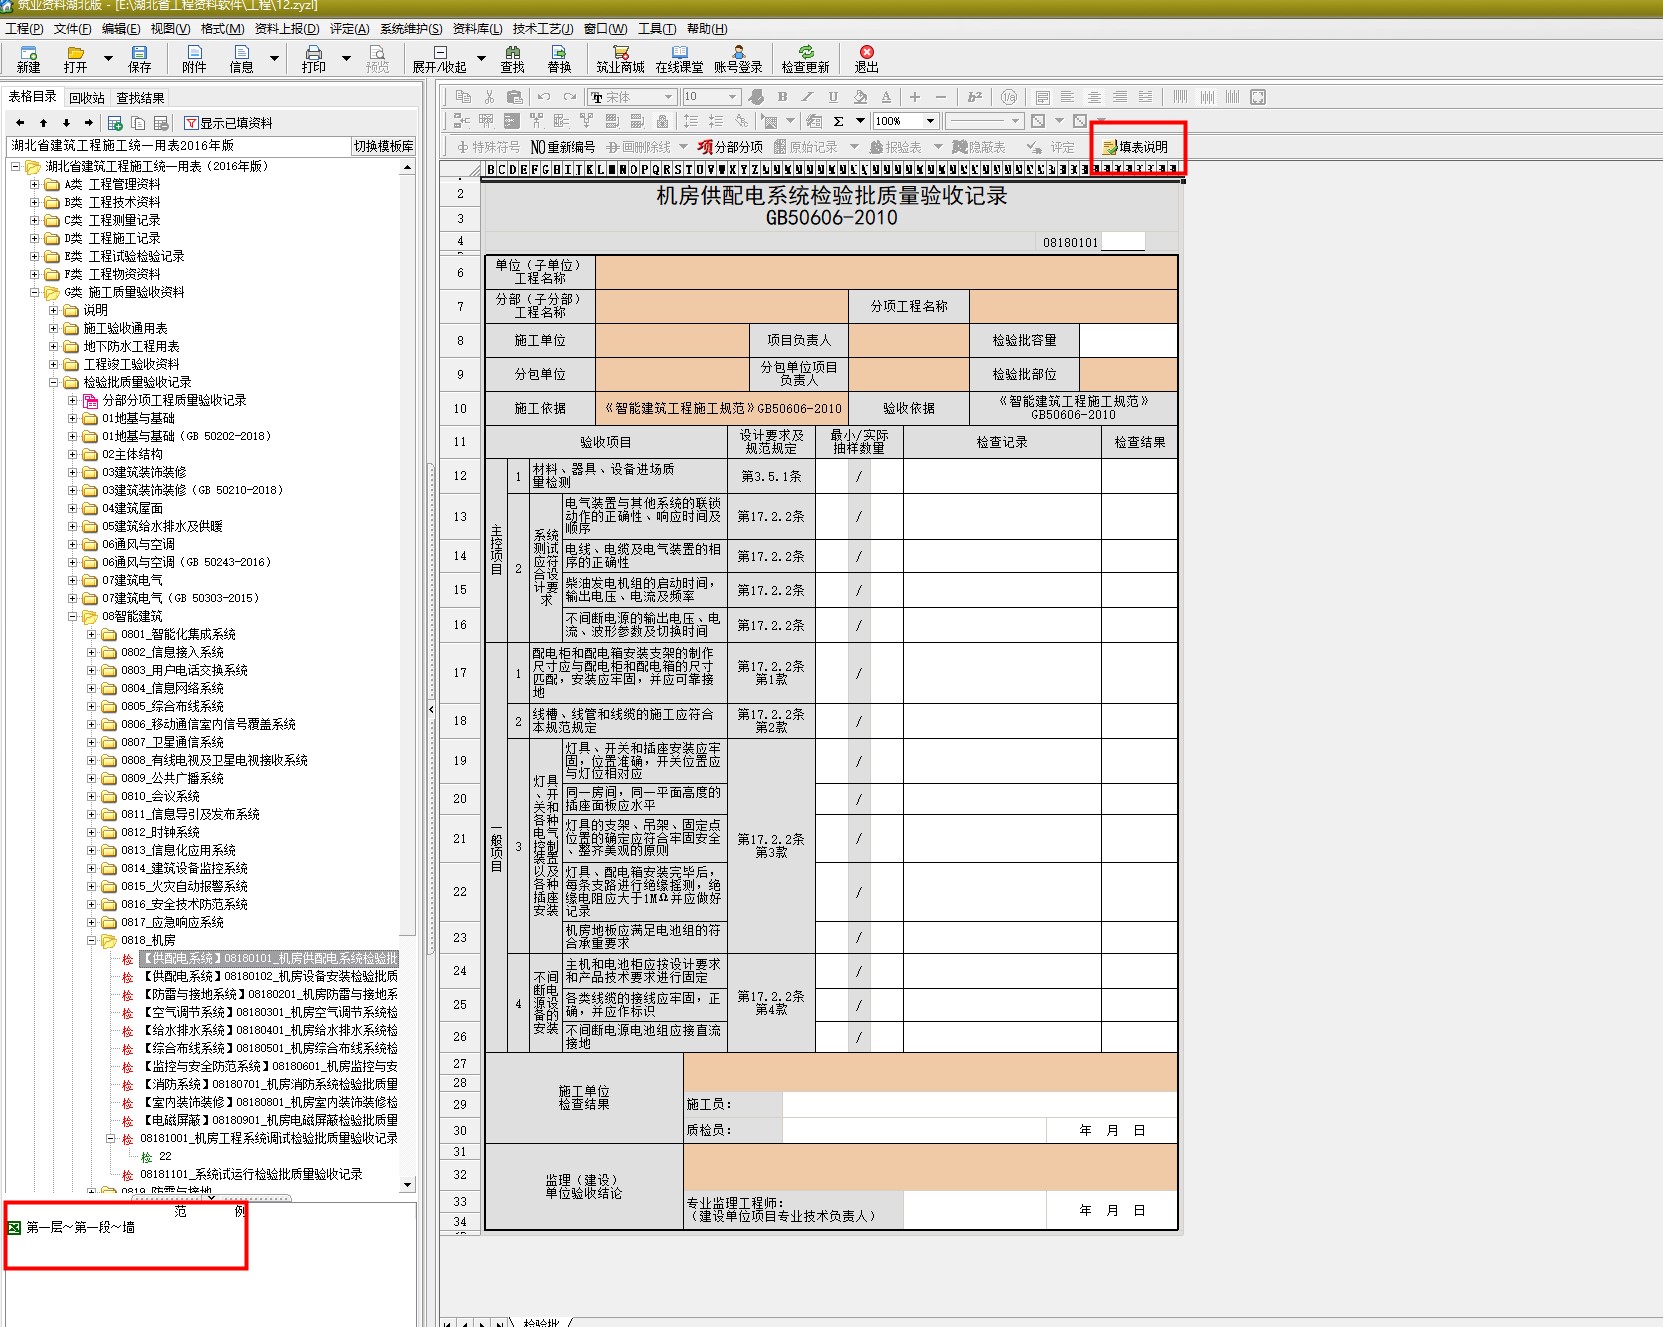Click the add-table icon in tree toolbar
Screen dimensions: 1663x1327
115,123
